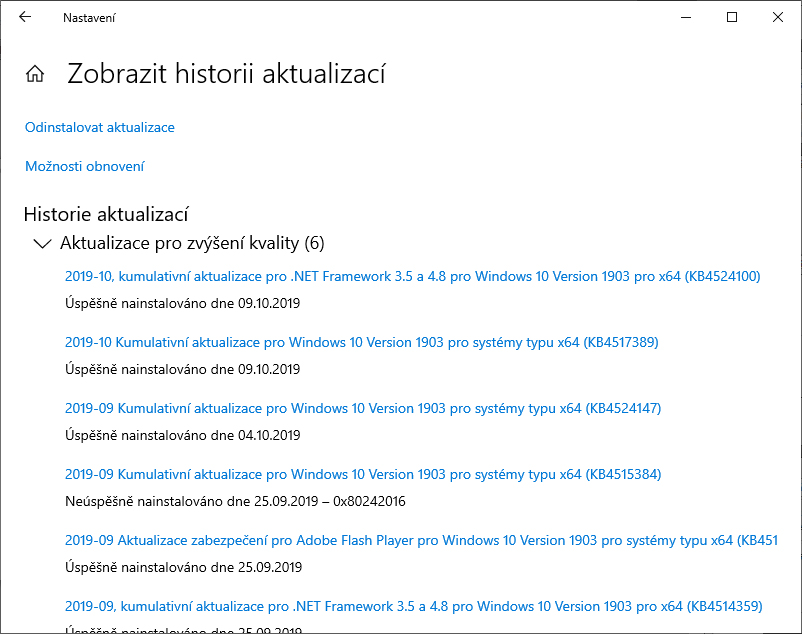Screen dimensions: 802x634
Task: Go to Settings home via house icon
Action: (x=35, y=74)
